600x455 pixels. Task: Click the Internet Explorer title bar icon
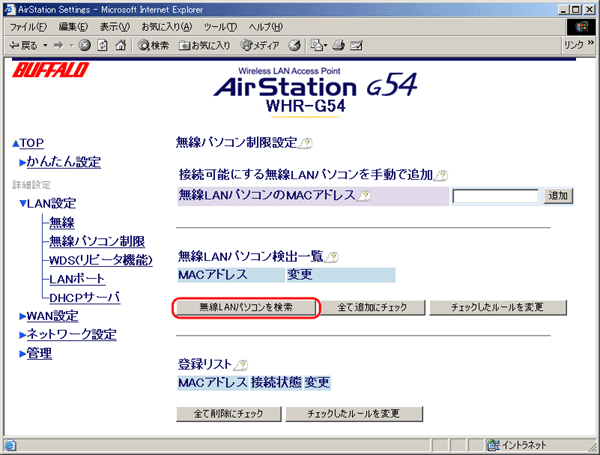[x=8, y=9]
